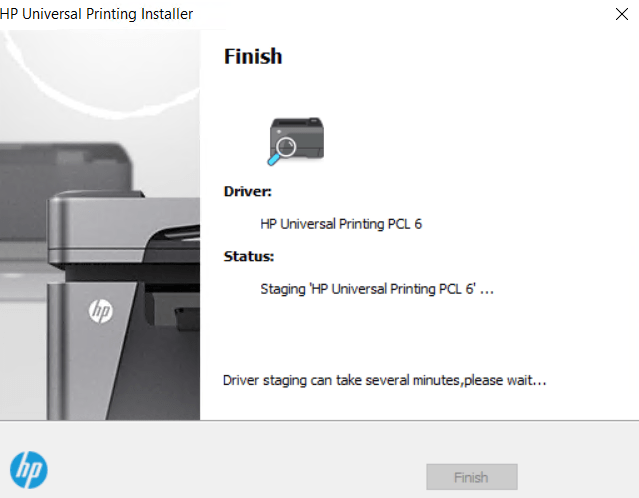Click the title bar empty area
This screenshot has height=498, width=639.
click(401, 14)
